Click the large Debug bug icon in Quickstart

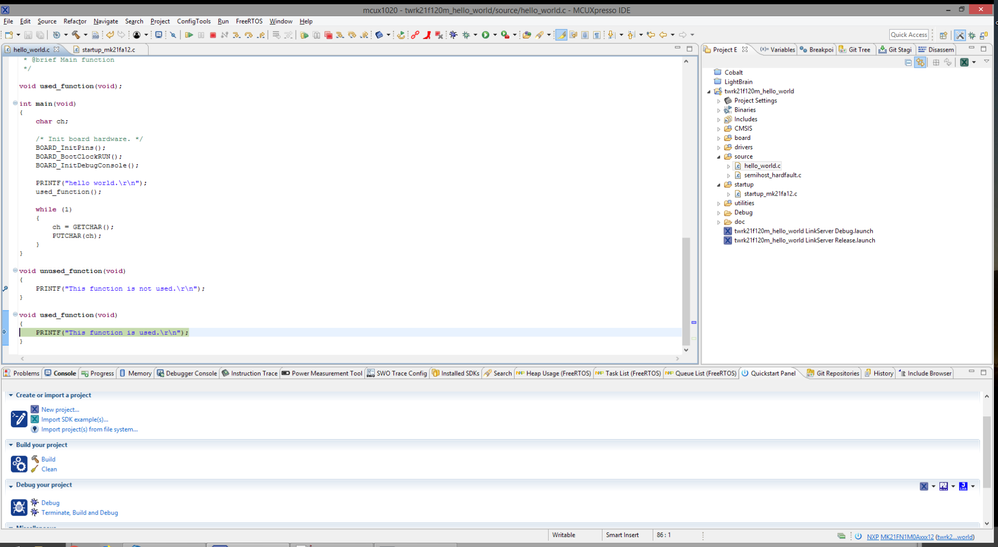pyautogui.click(x=19, y=507)
